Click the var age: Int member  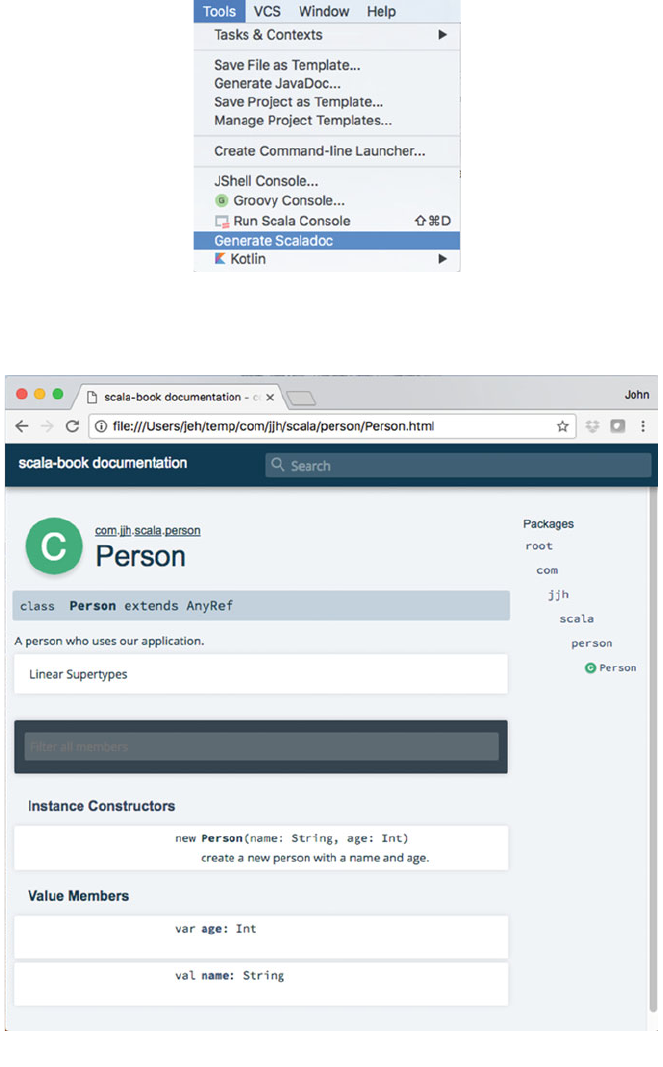pyautogui.click(x=216, y=929)
